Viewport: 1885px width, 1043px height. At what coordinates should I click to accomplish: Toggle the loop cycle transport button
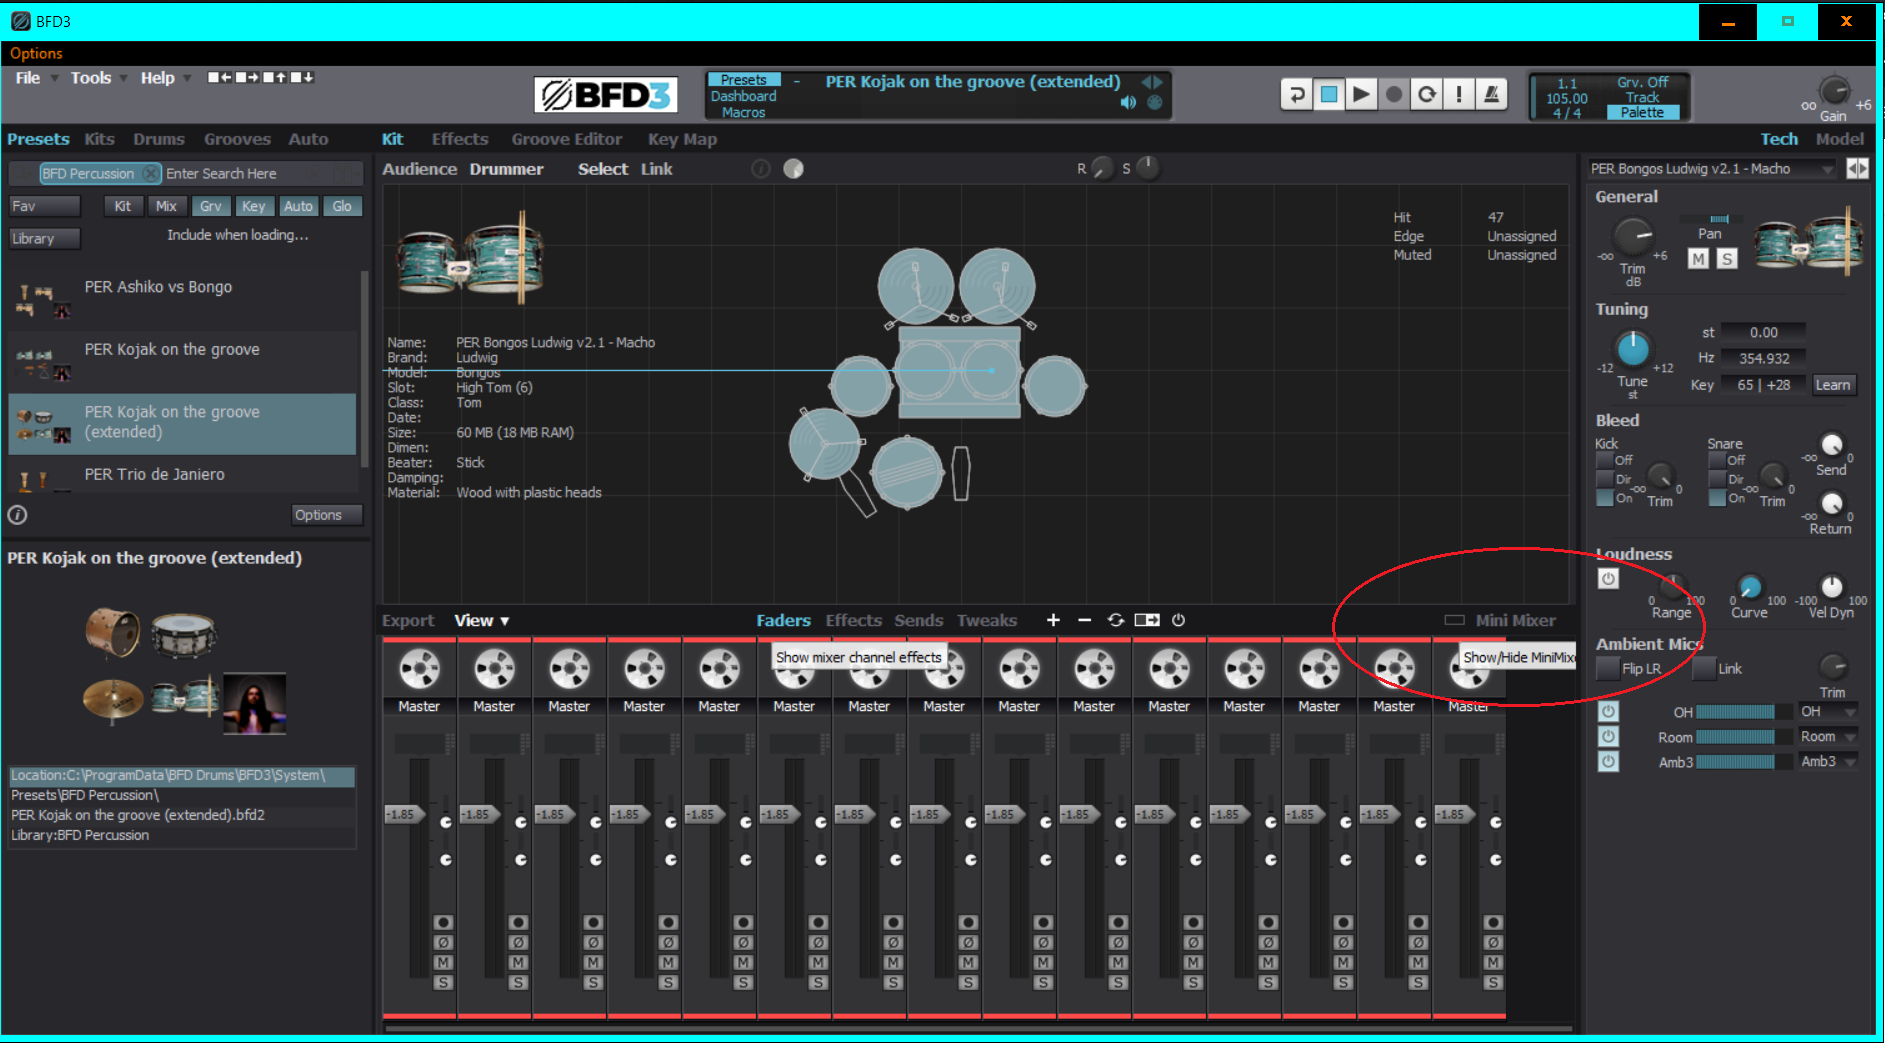pyautogui.click(x=1427, y=95)
